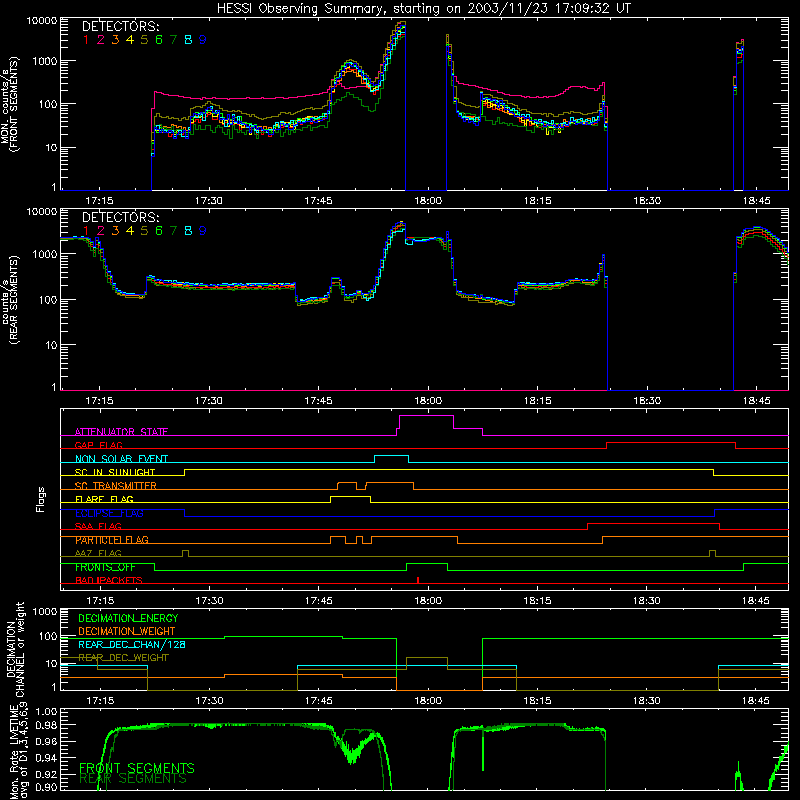Click the counts/s (REAR SEGMENTS) axis title
Image resolution: width=800 pixels, height=800 pixels.
(x=9, y=300)
